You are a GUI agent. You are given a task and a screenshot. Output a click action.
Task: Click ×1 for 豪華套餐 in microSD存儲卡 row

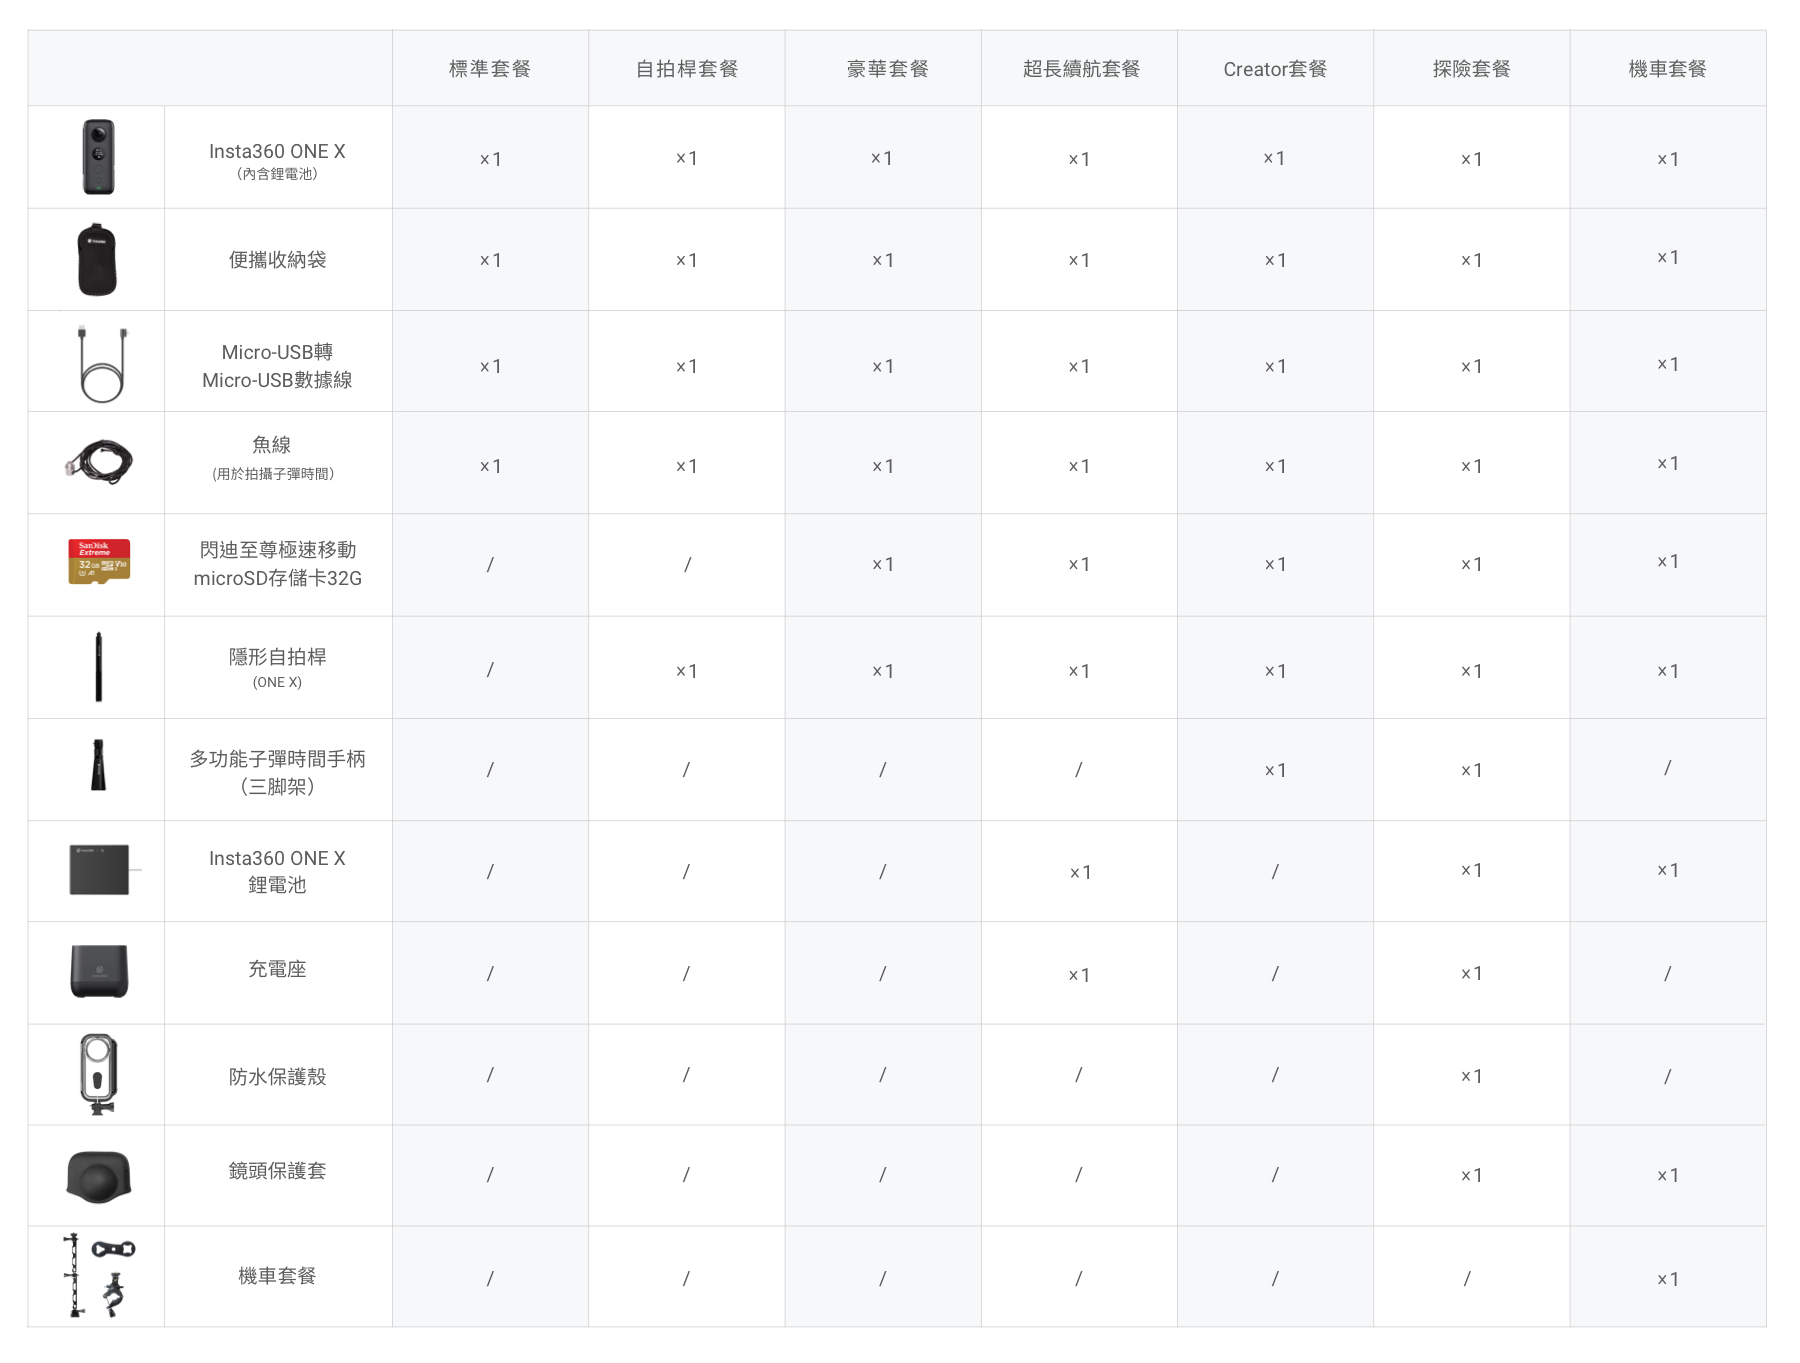[883, 564]
